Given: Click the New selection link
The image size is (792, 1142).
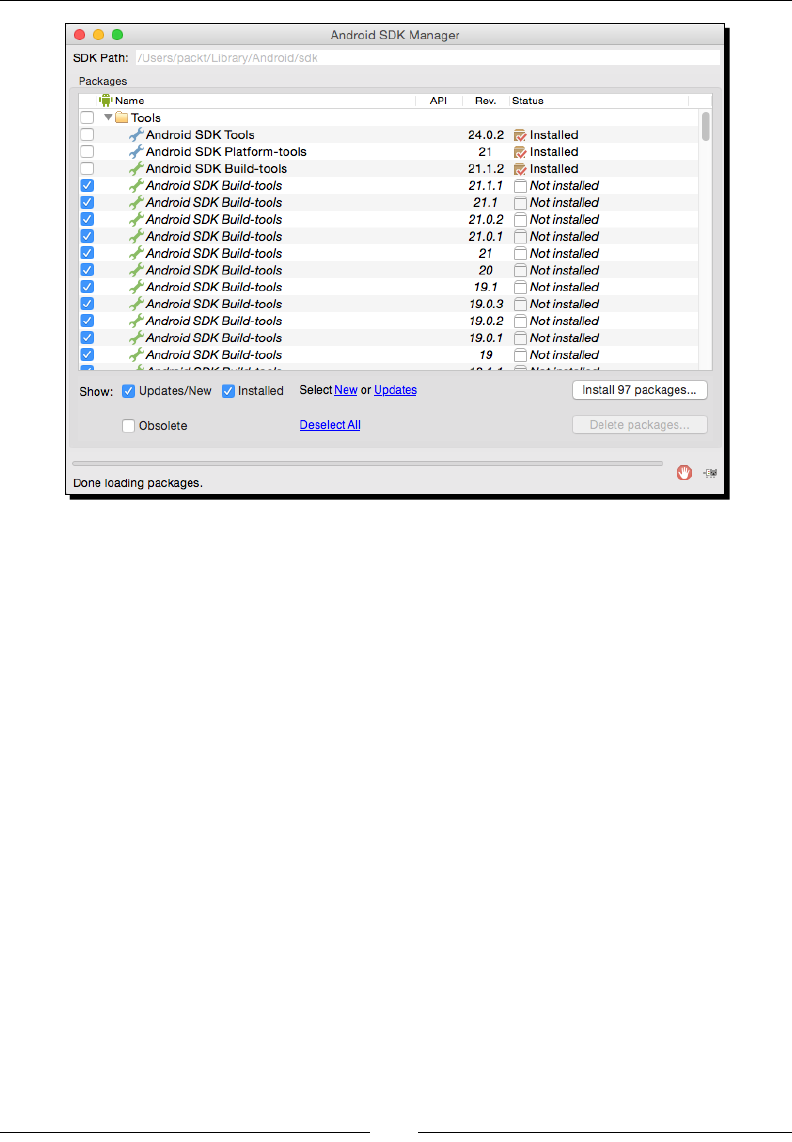Looking at the screenshot, I should pyautogui.click(x=345, y=390).
